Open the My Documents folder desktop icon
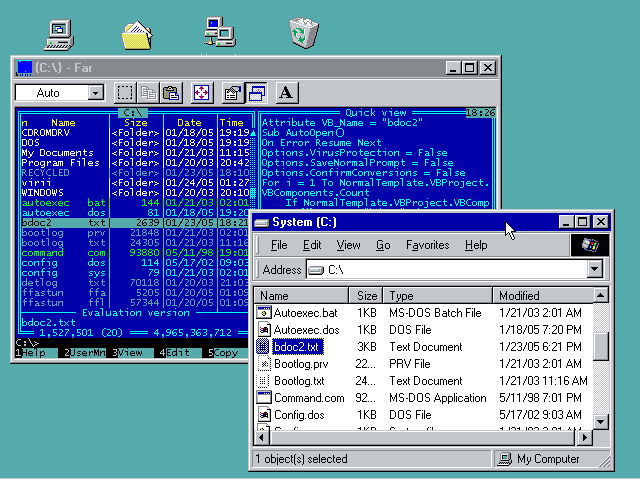 [x=137, y=36]
